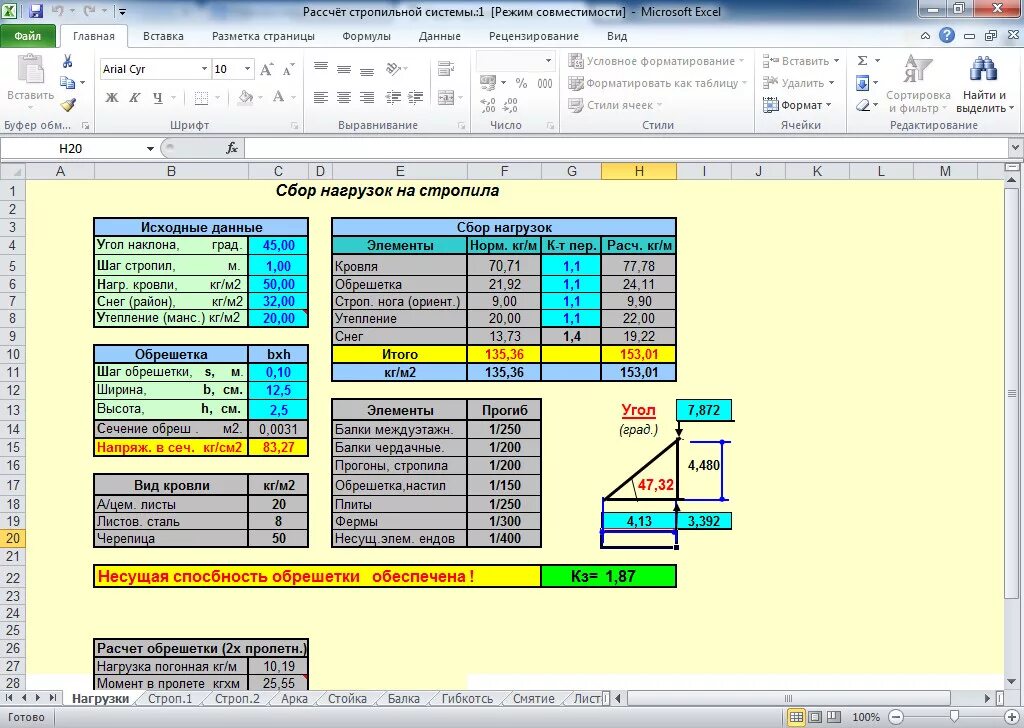Increase indent in alignment group
The width and height of the screenshot is (1024, 728).
pyautogui.click(x=415, y=98)
